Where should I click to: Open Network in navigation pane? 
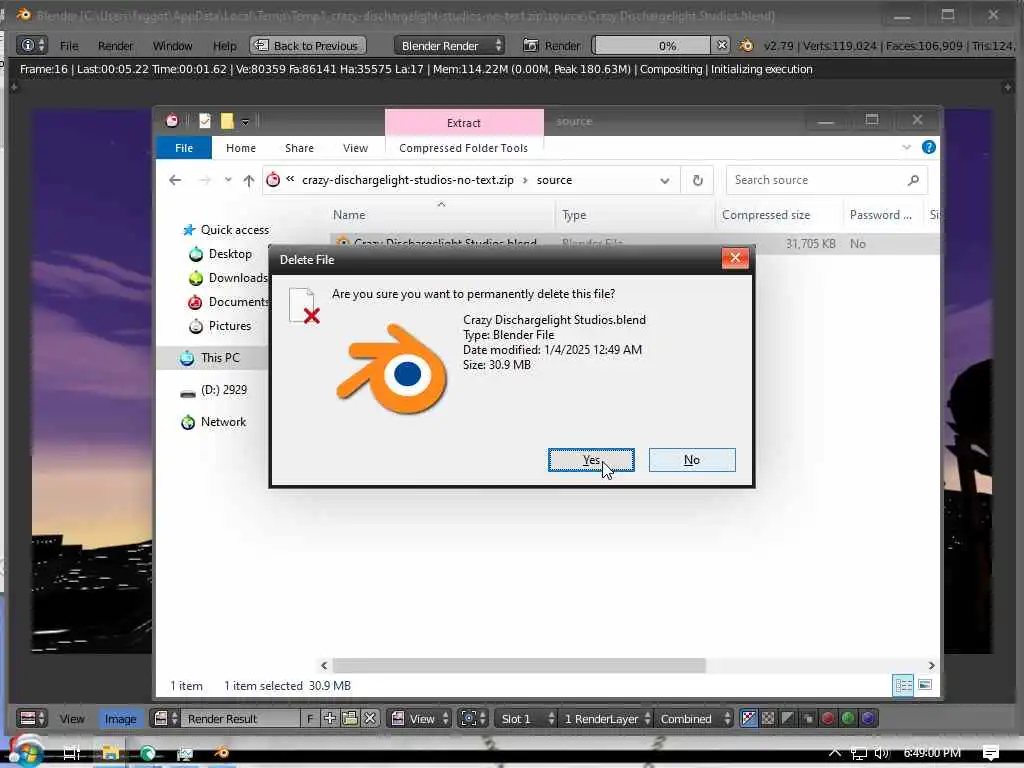214,422
